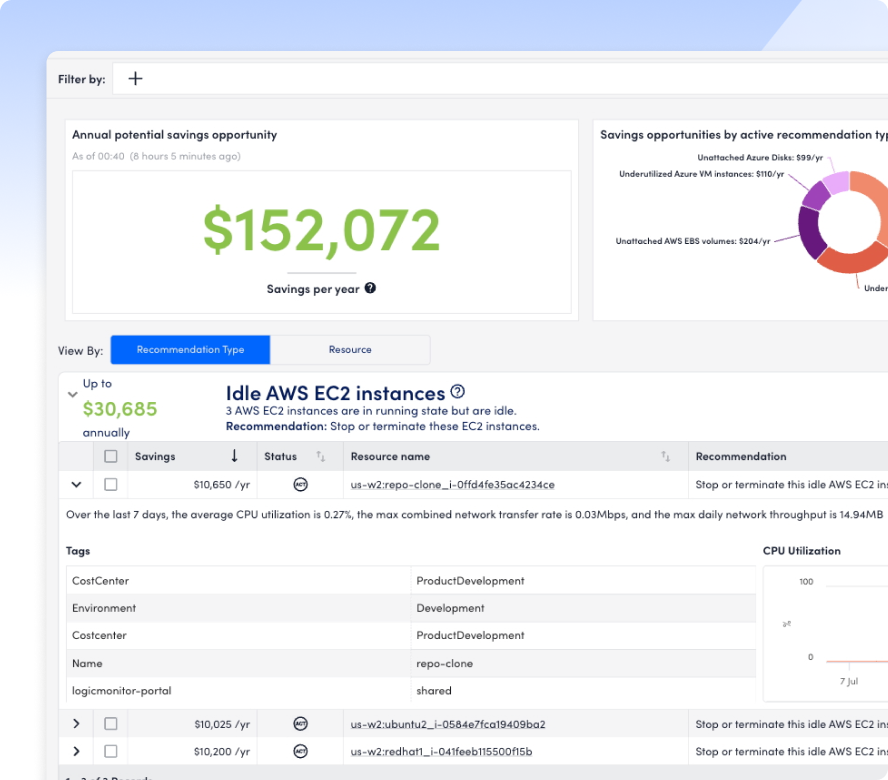
Task: Open us-w2:repo-clone_i-0ffd4fe35ac4234ce resource link
Action: 452,485
